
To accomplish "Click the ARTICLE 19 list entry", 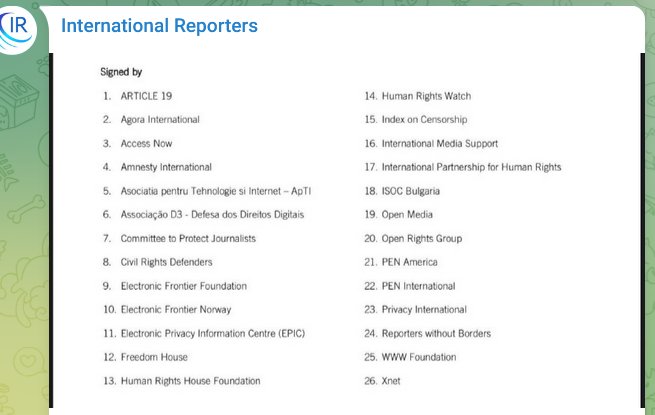I will pos(148,96).
